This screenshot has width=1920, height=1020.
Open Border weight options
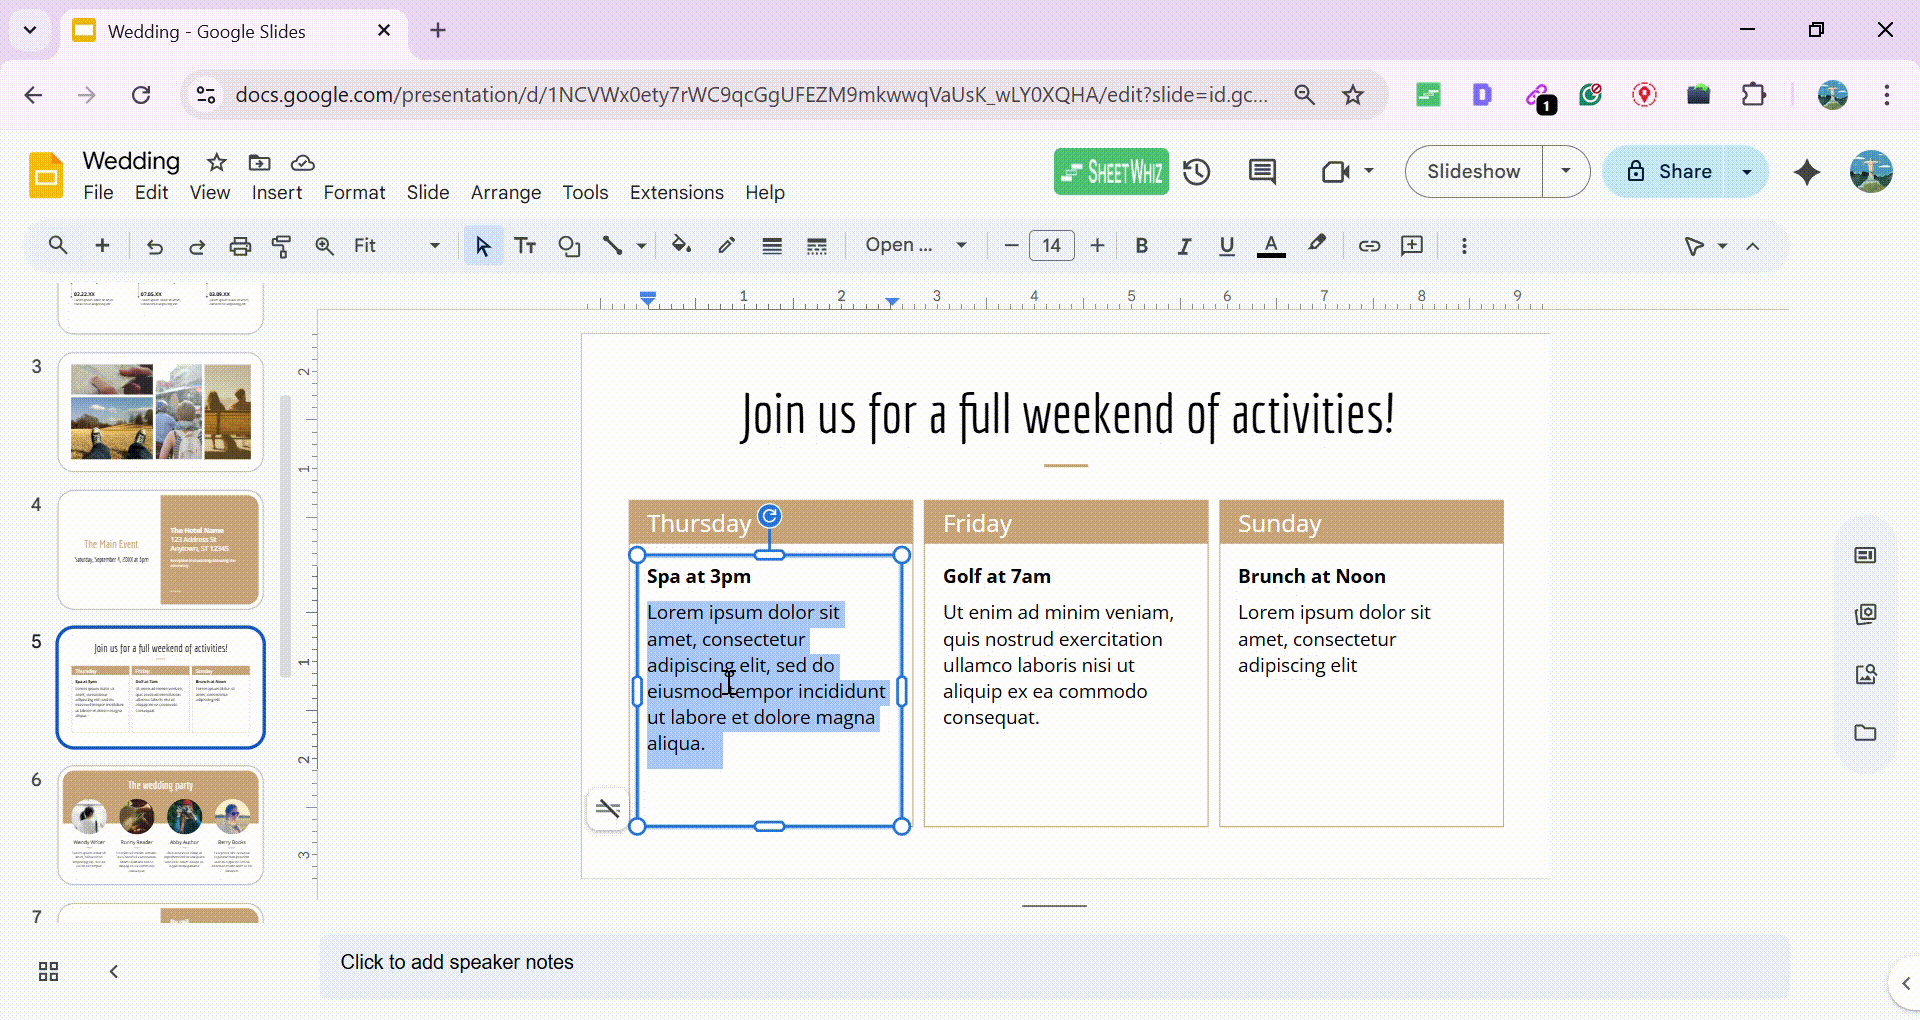[x=772, y=246]
